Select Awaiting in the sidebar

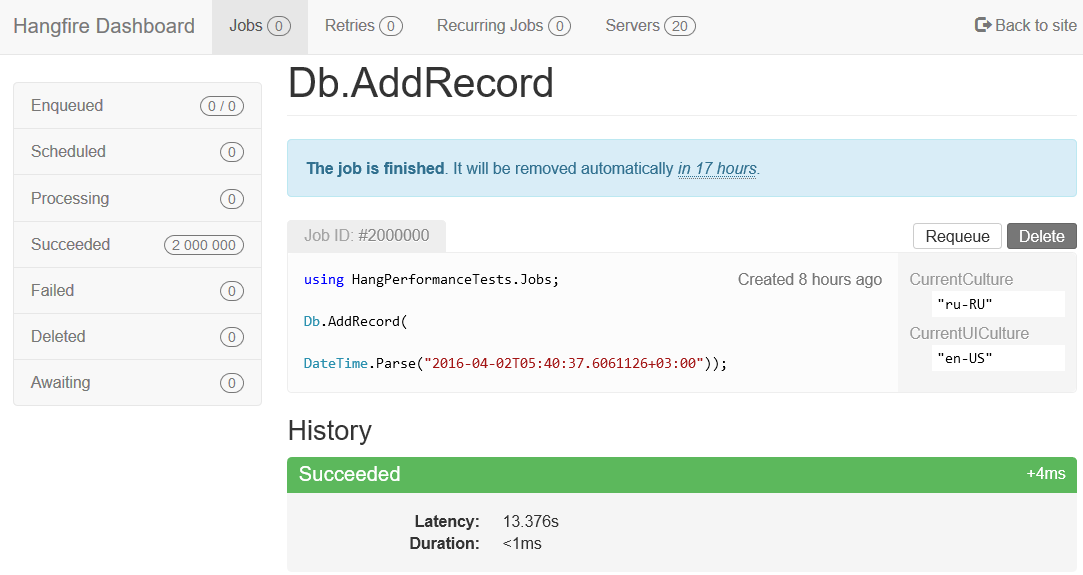point(60,382)
